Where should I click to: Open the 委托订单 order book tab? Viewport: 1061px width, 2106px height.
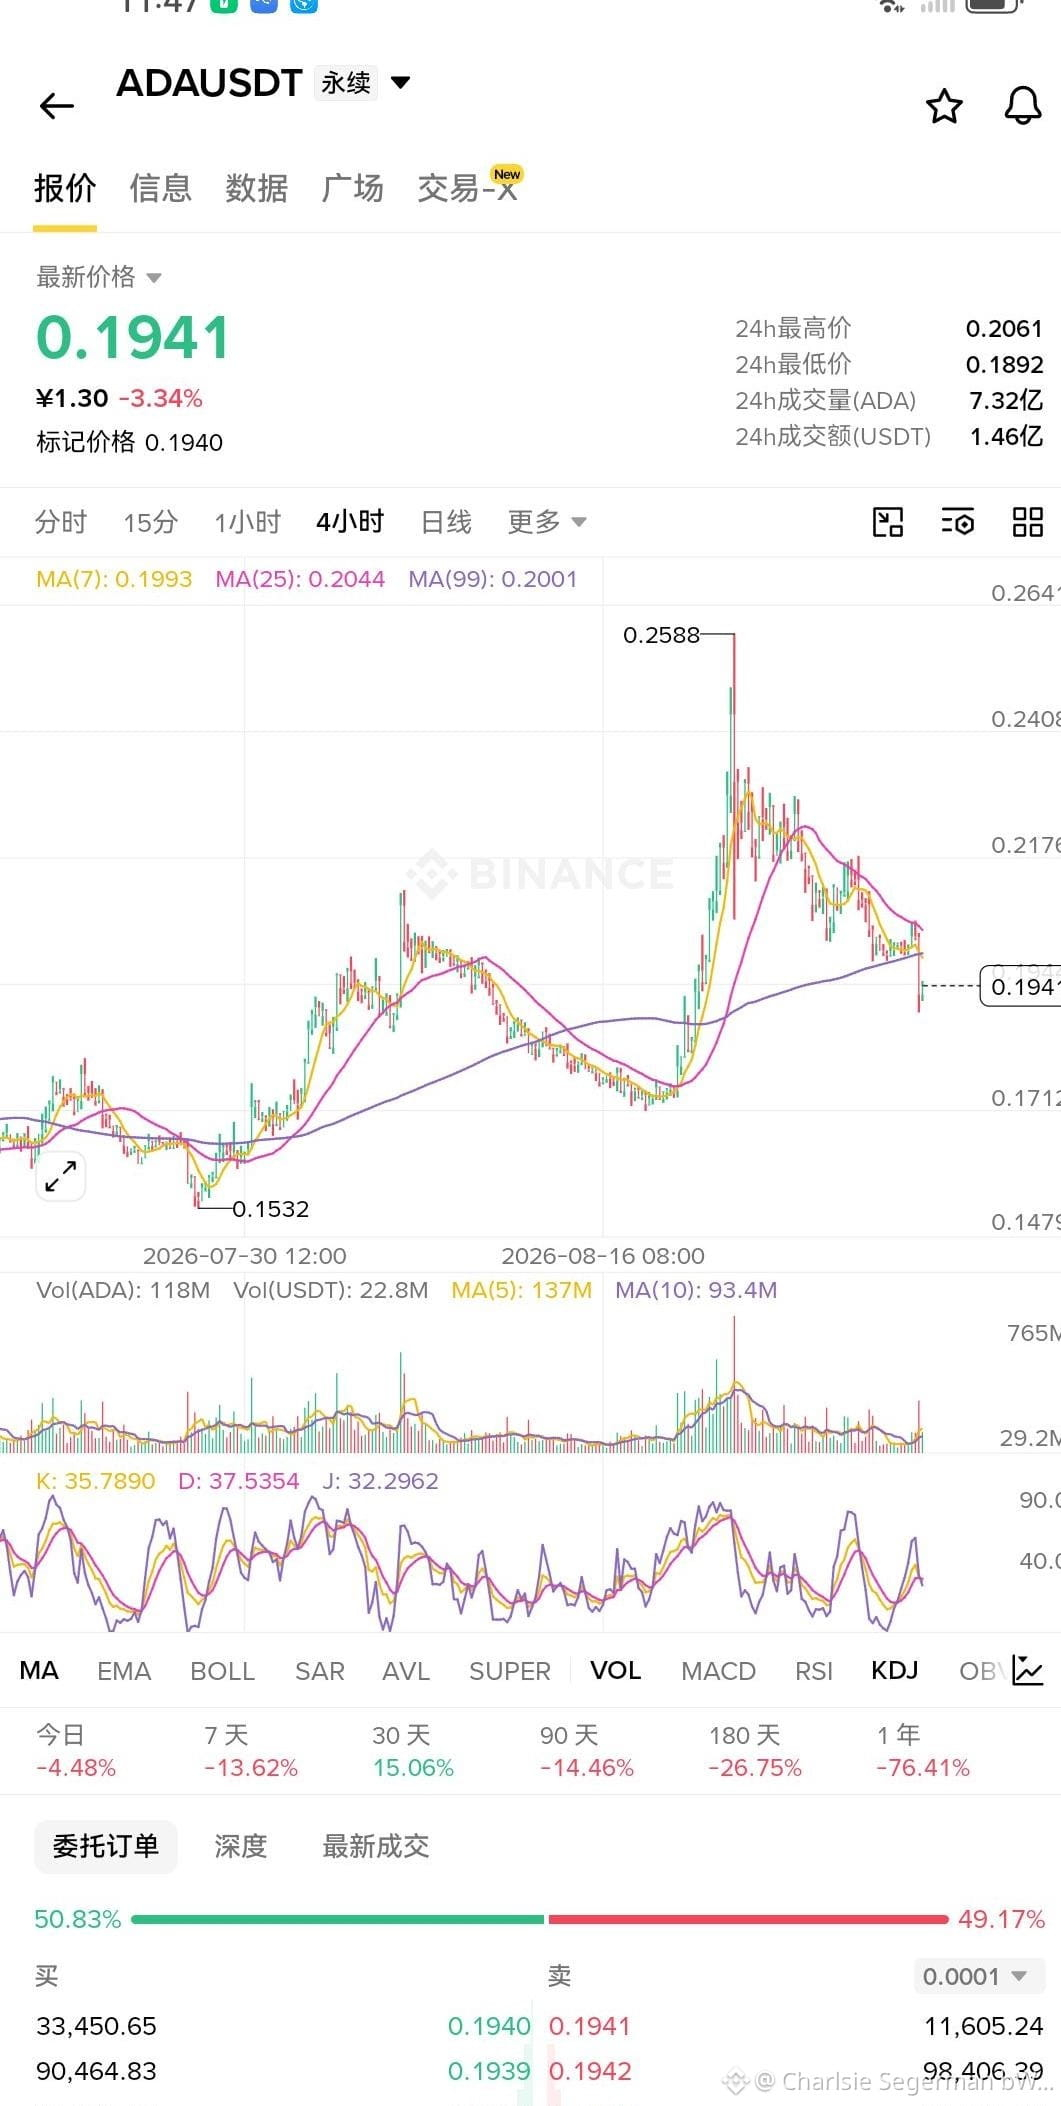pos(106,1846)
